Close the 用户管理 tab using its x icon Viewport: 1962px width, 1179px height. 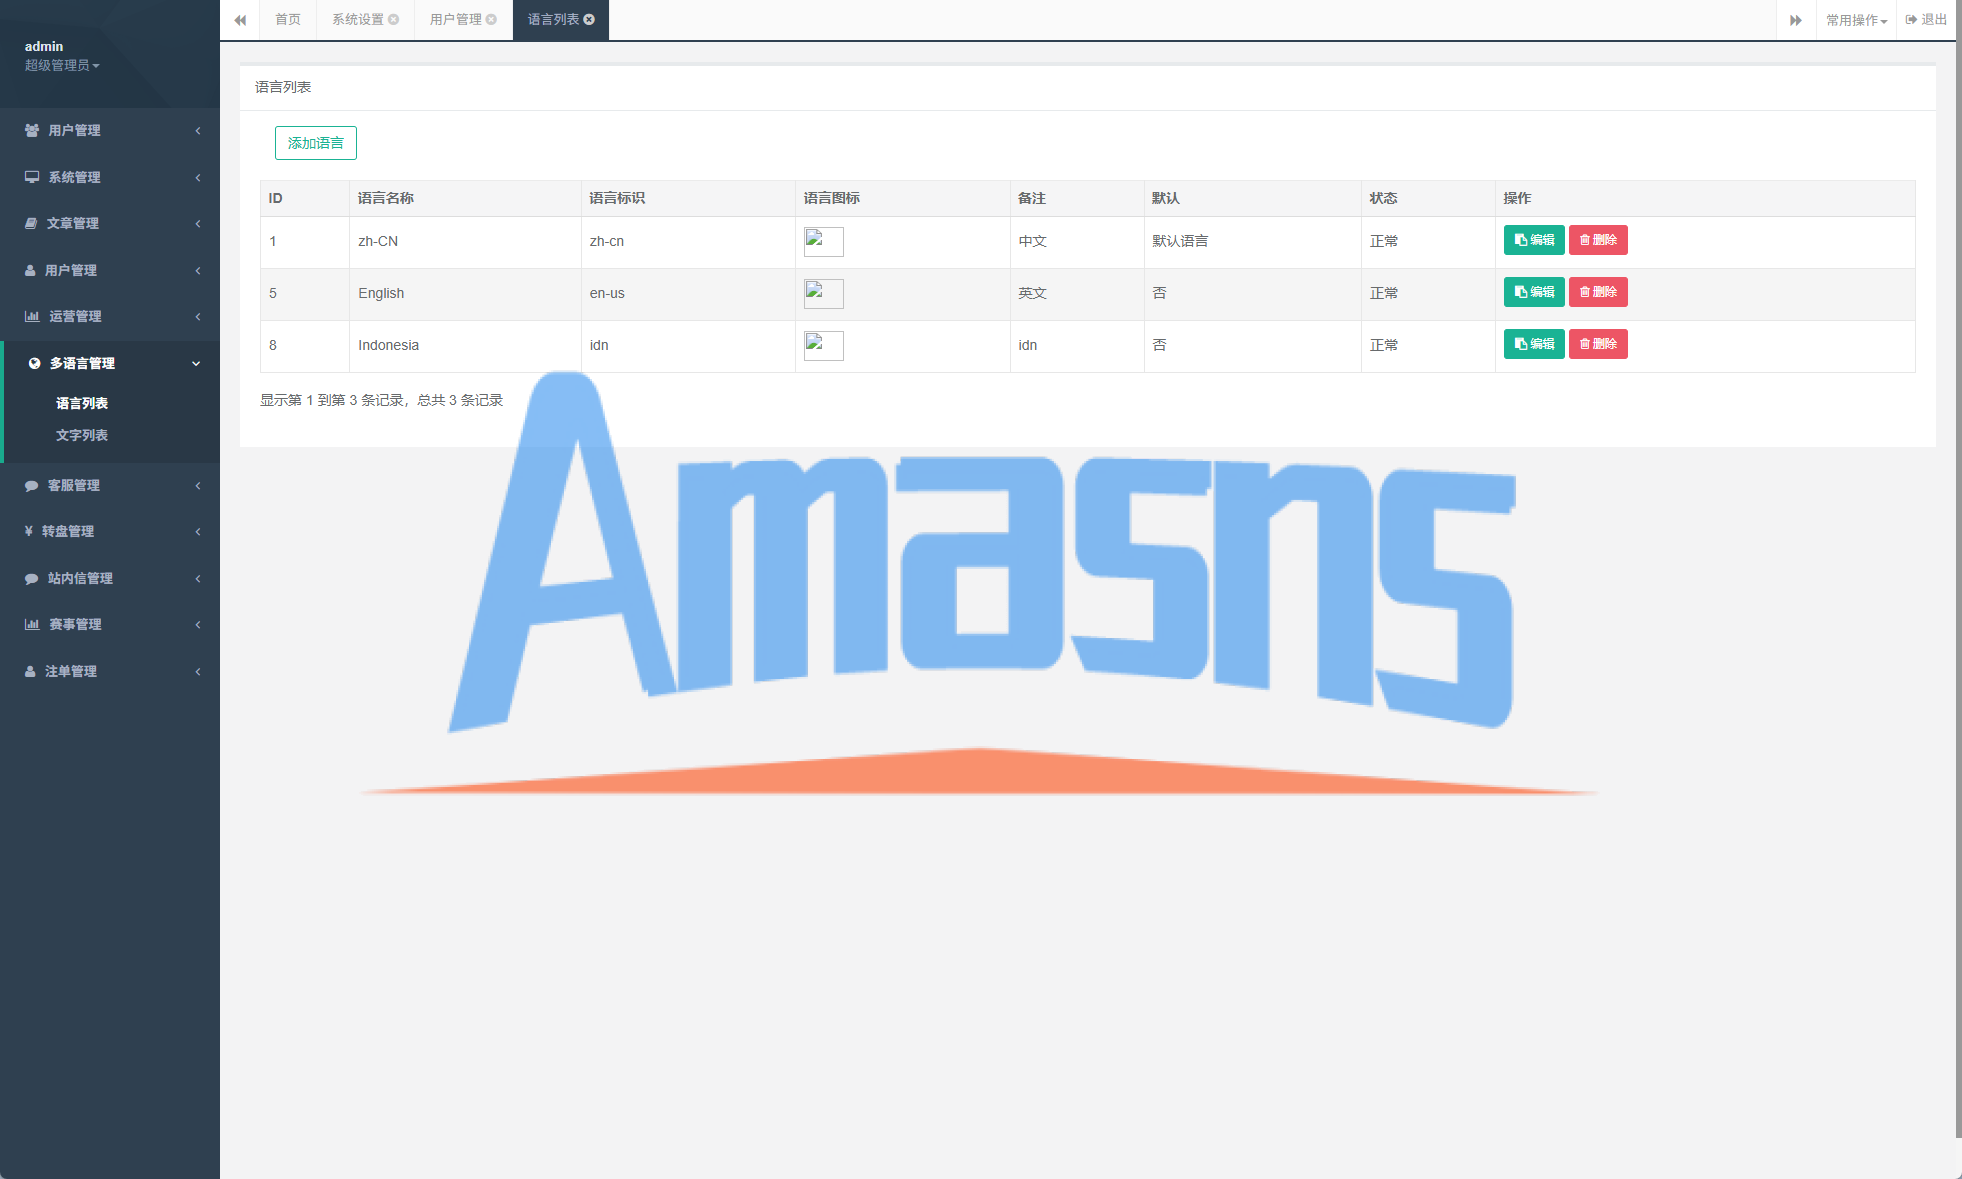(x=491, y=20)
